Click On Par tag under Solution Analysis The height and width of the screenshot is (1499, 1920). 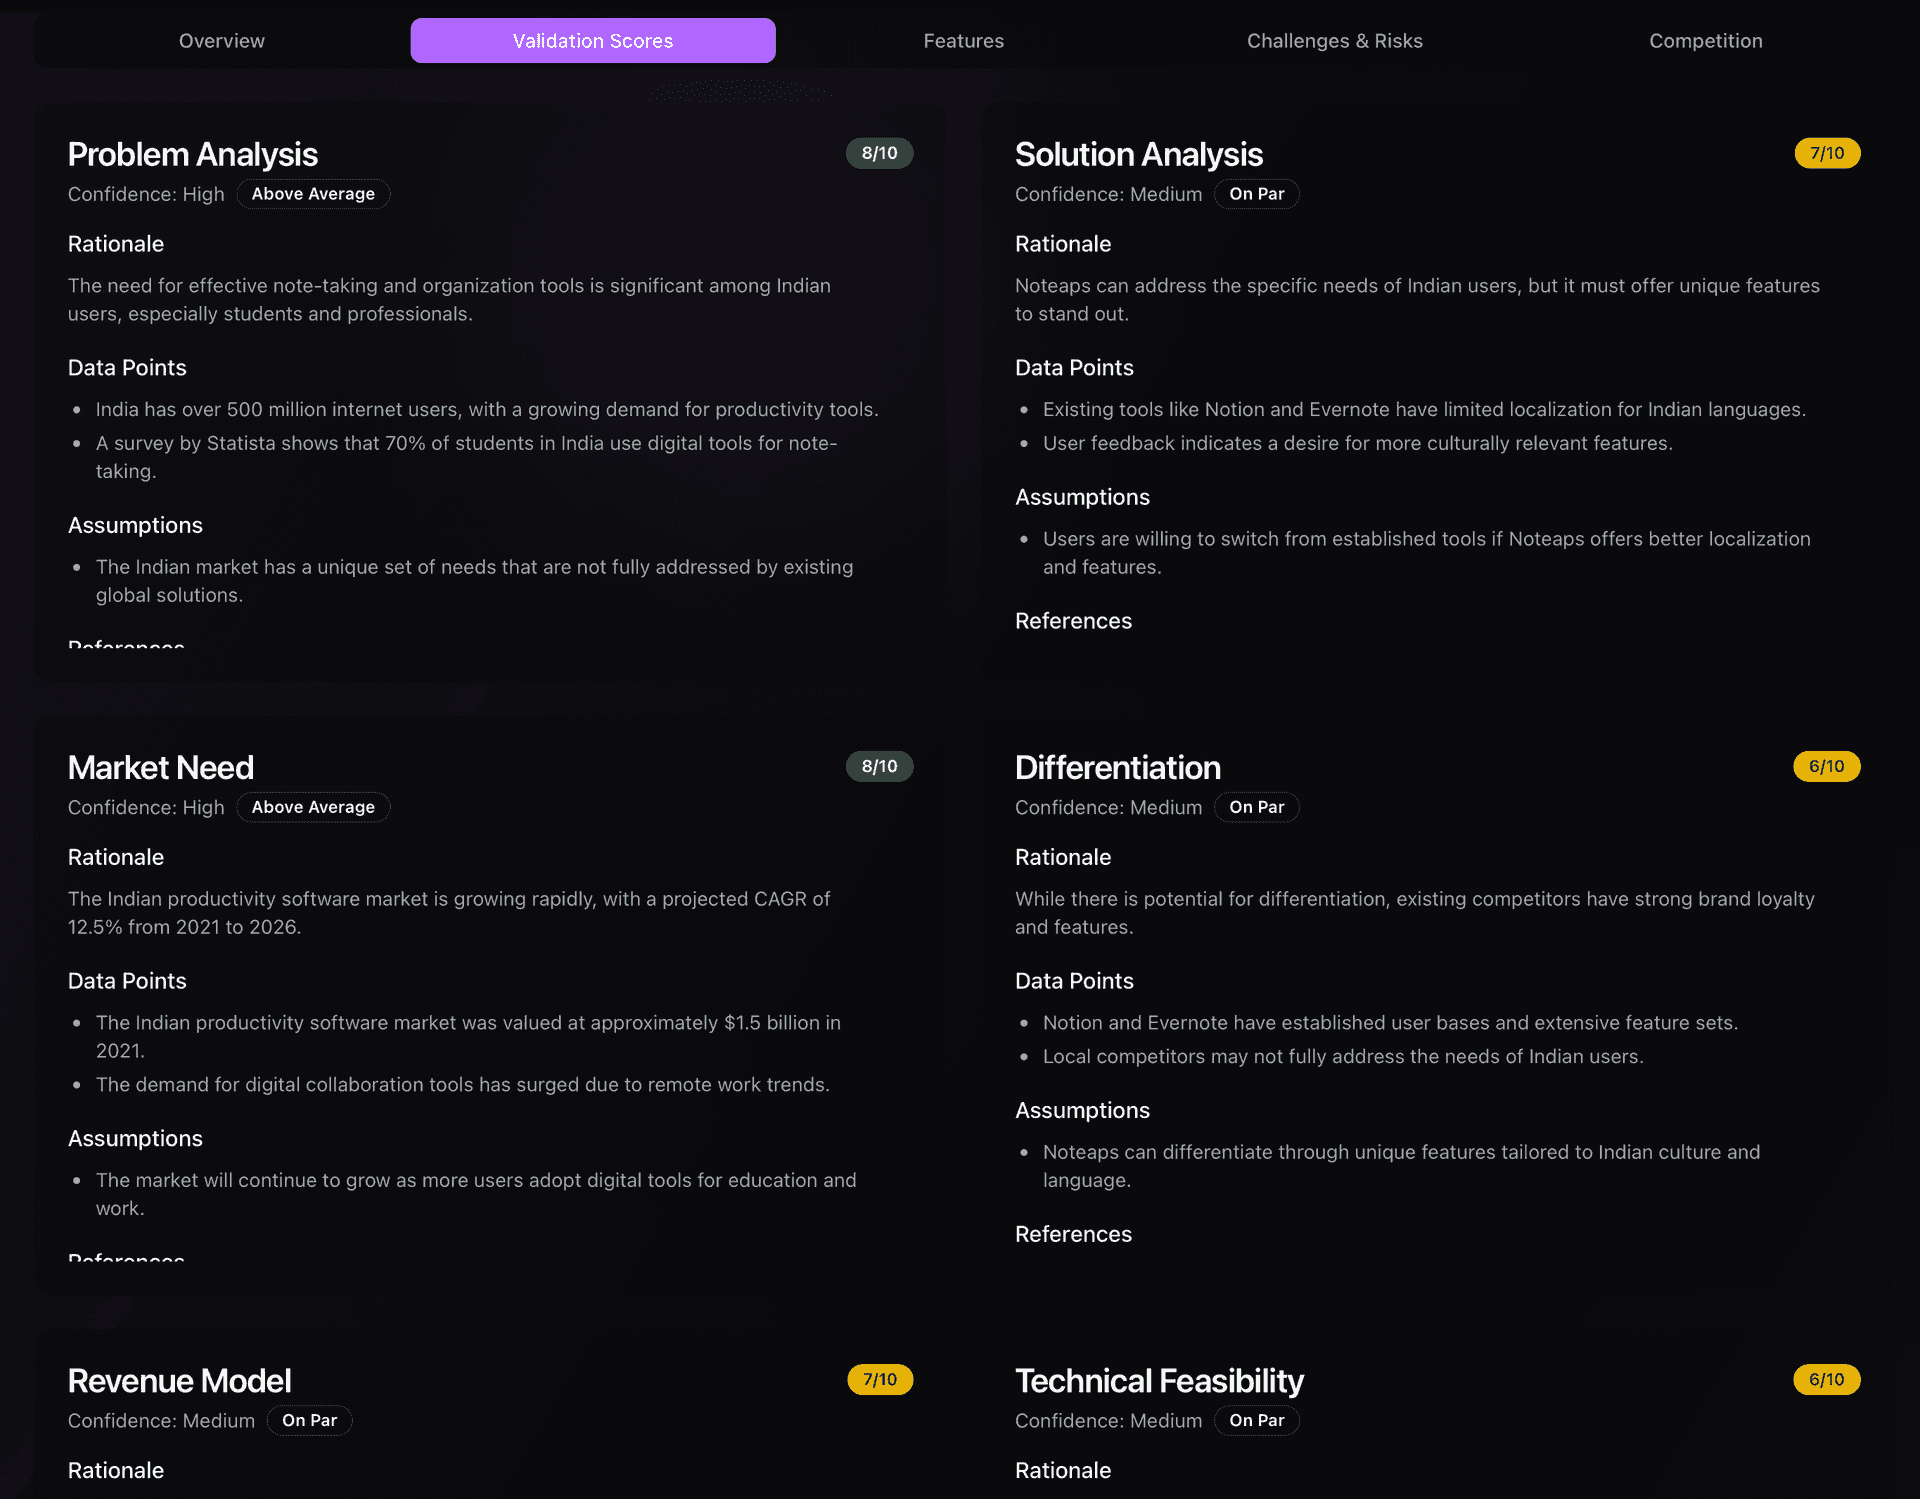point(1257,194)
